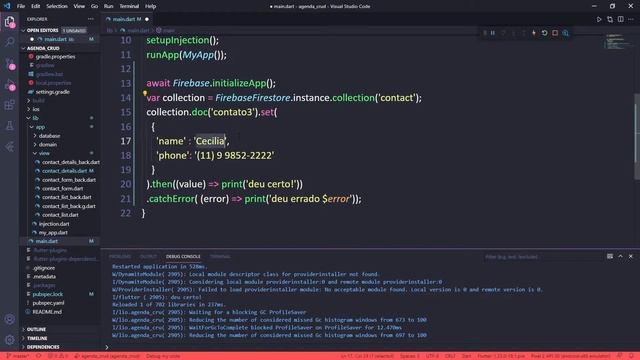Open the Run and Debug view

9,84
